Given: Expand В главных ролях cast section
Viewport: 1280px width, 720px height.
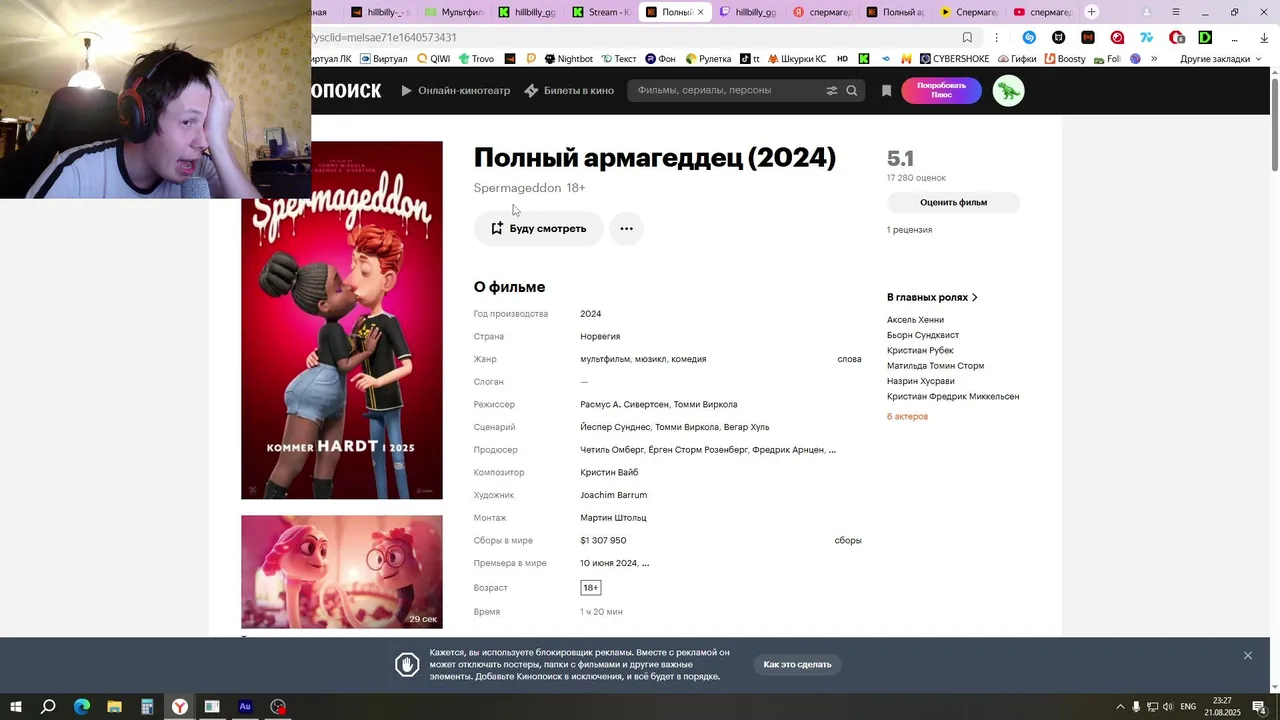Looking at the screenshot, I should (932, 297).
